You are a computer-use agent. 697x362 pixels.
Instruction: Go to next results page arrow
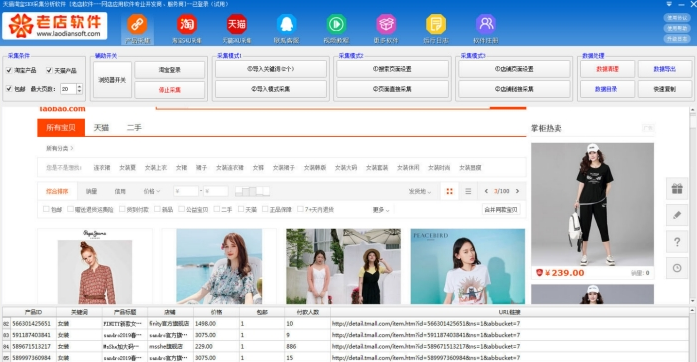pos(517,191)
